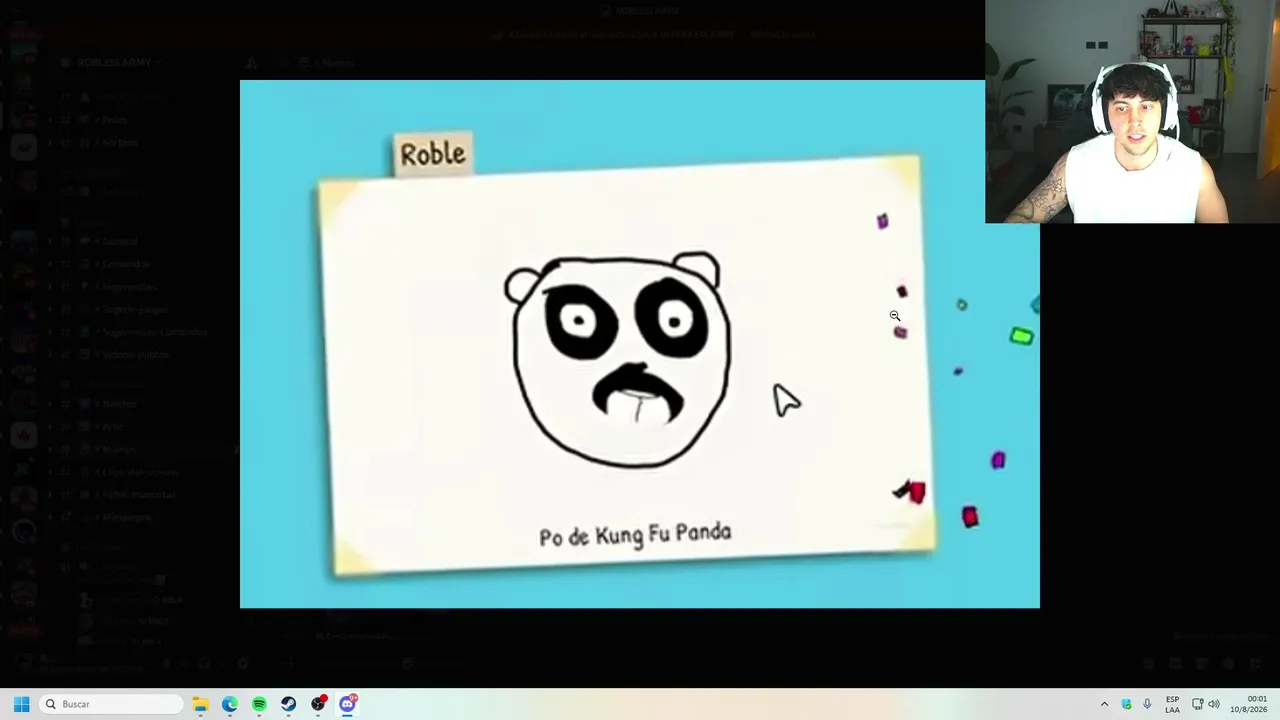Click the microphone tray icon
The image size is (1280, 720).
pyautogui.click(x=1147, y=704)
